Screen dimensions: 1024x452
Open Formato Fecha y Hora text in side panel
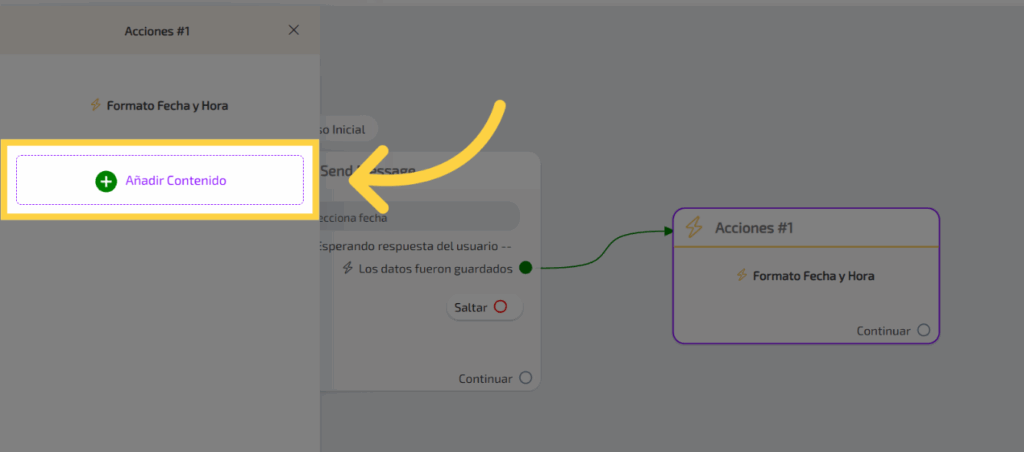click(x=167, y=105)
